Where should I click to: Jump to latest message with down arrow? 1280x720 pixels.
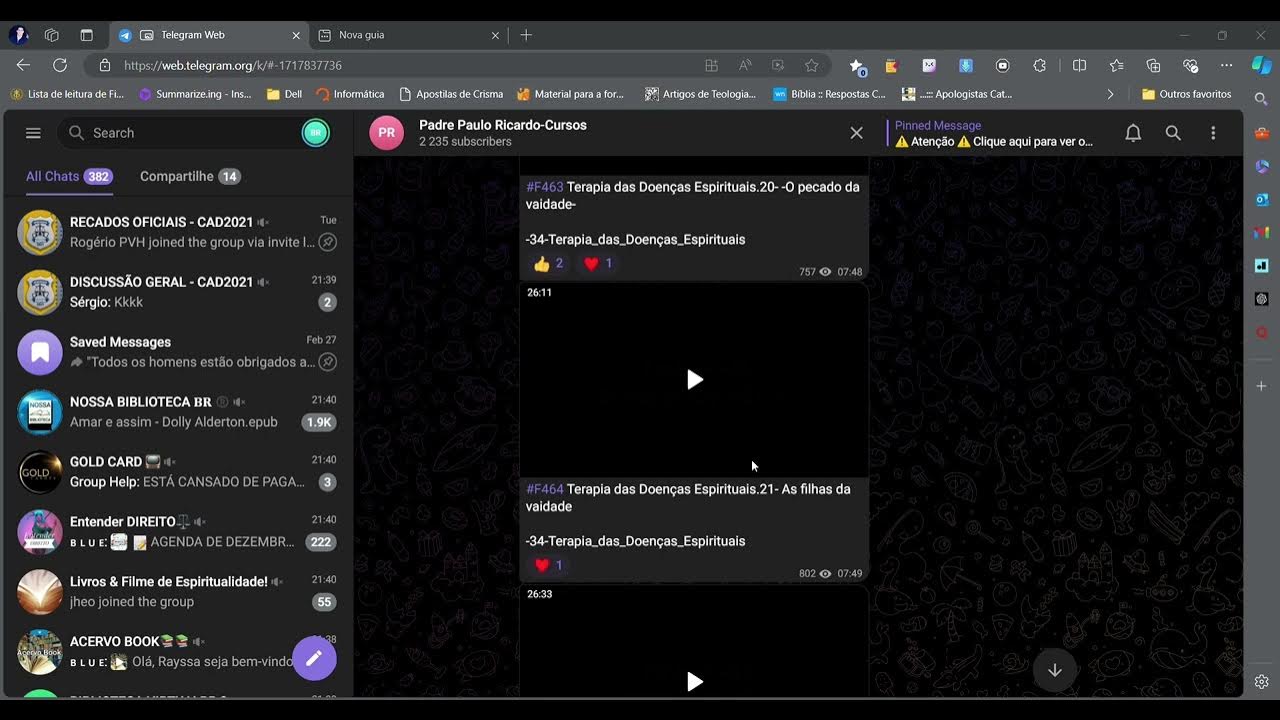[x=1054, y=670]
